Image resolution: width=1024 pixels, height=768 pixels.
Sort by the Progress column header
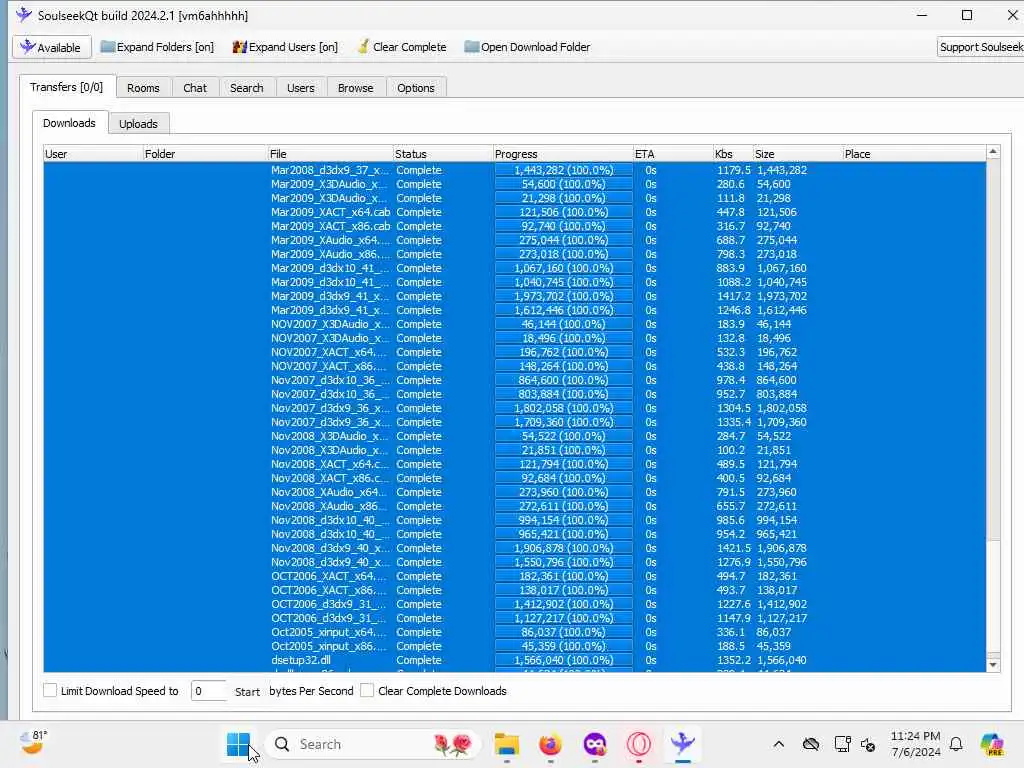pyautogui.click(x=563, y=154)
